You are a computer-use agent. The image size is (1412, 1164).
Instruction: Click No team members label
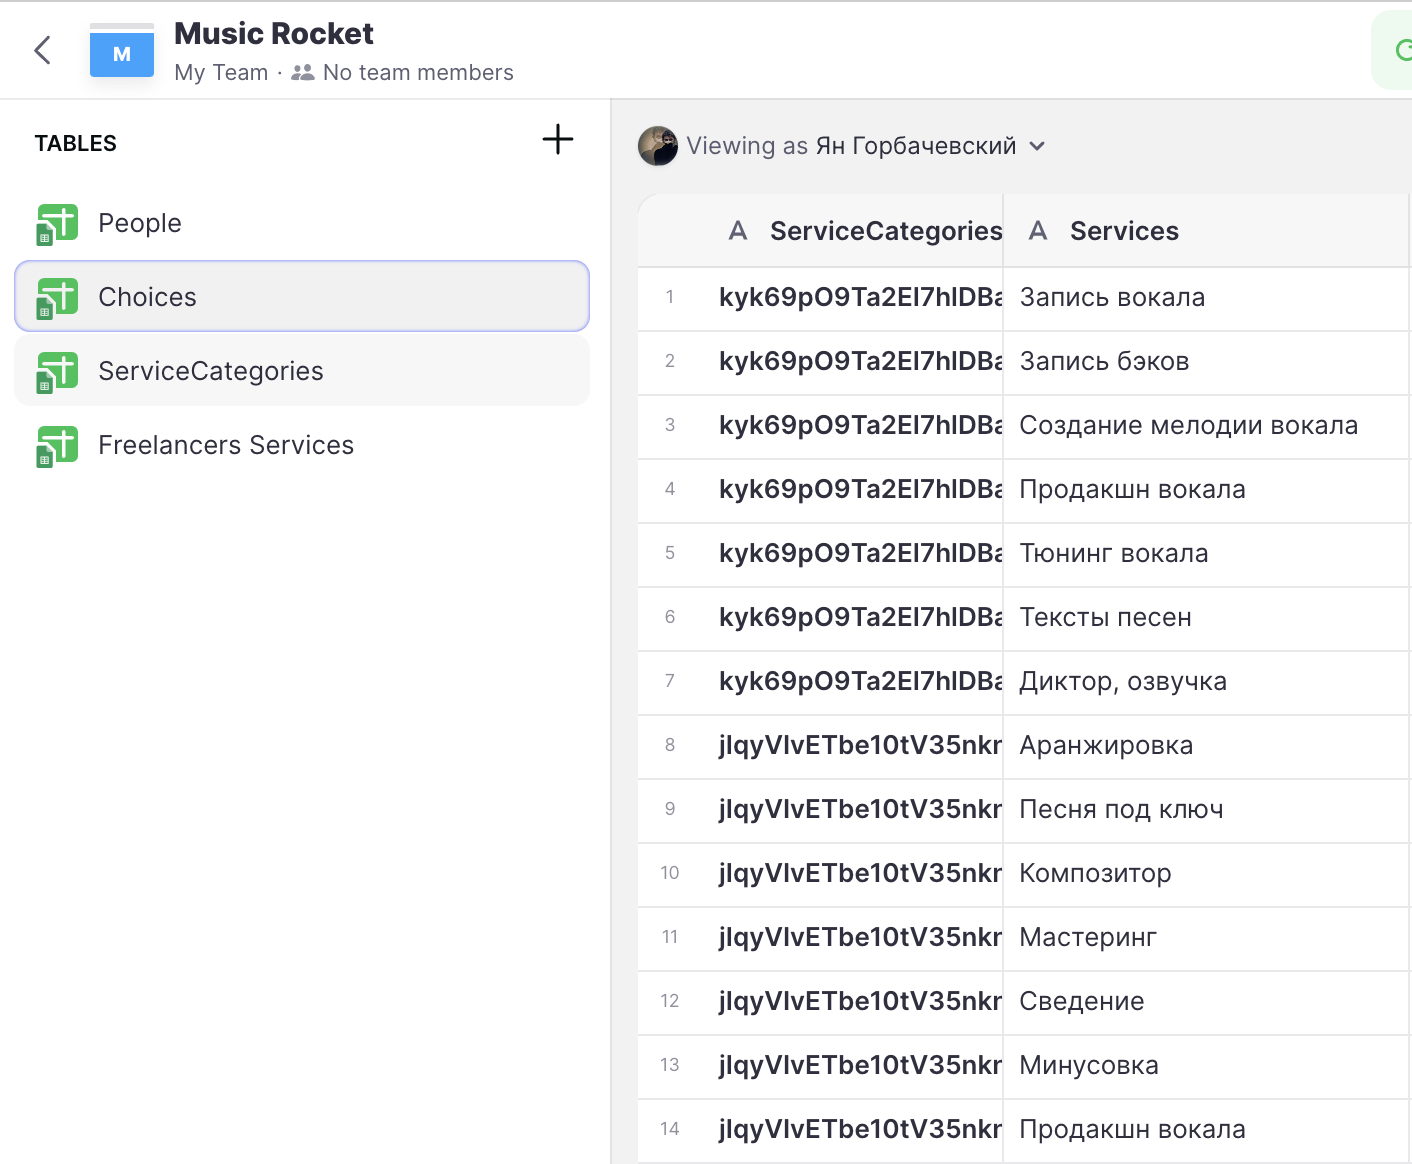[x=418, y=73]
